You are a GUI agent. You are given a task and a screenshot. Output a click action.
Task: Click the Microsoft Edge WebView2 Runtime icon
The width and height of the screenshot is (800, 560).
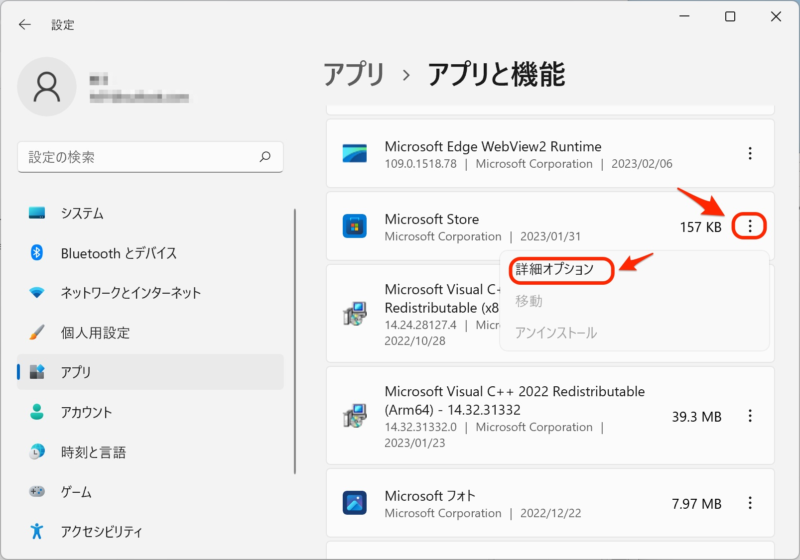tap(355, 154)
